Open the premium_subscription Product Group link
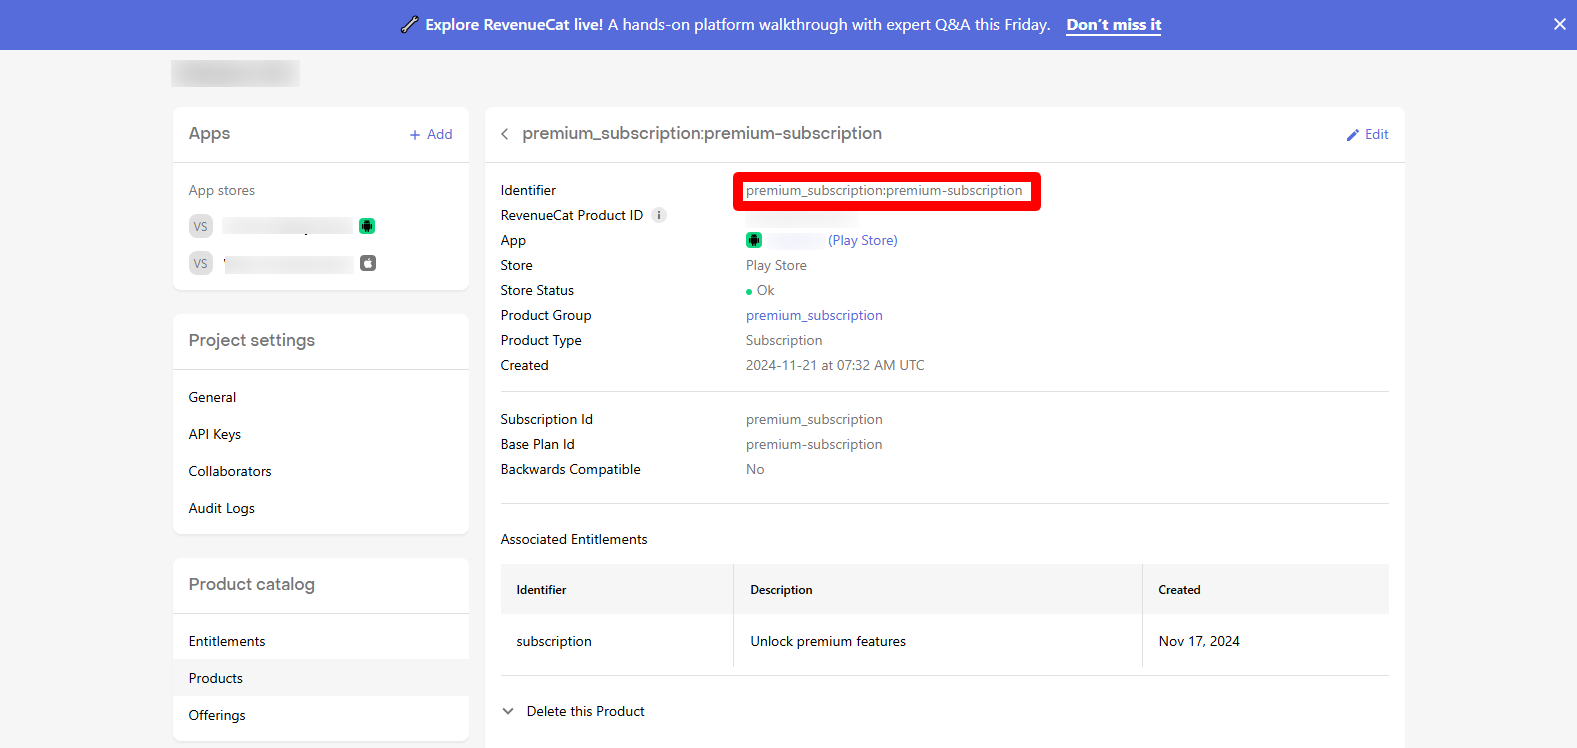 pyautogui.click(x=814, y=315)
